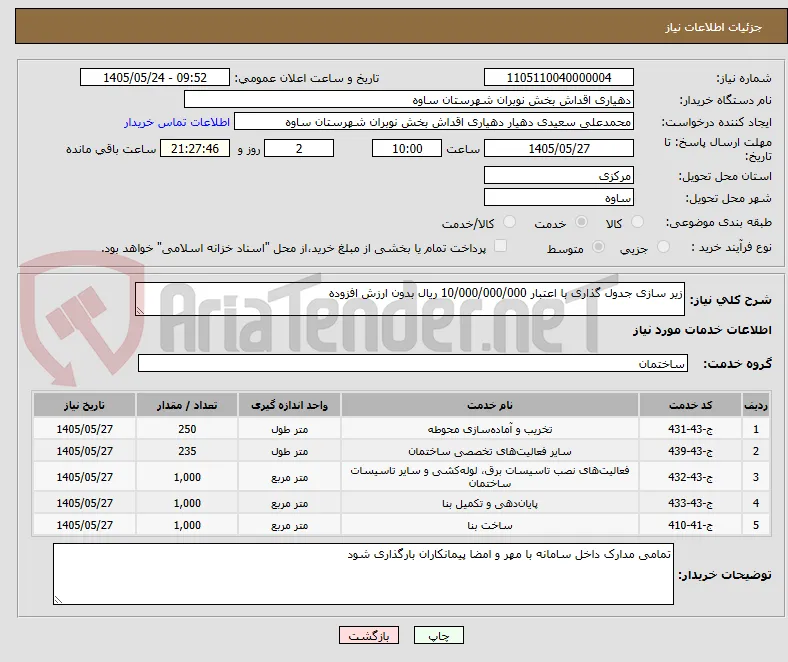The height and width of the screenshot is (662, 788).
Task: Click the ایجاد کننده درخواست field
Action: click(434, 122)
